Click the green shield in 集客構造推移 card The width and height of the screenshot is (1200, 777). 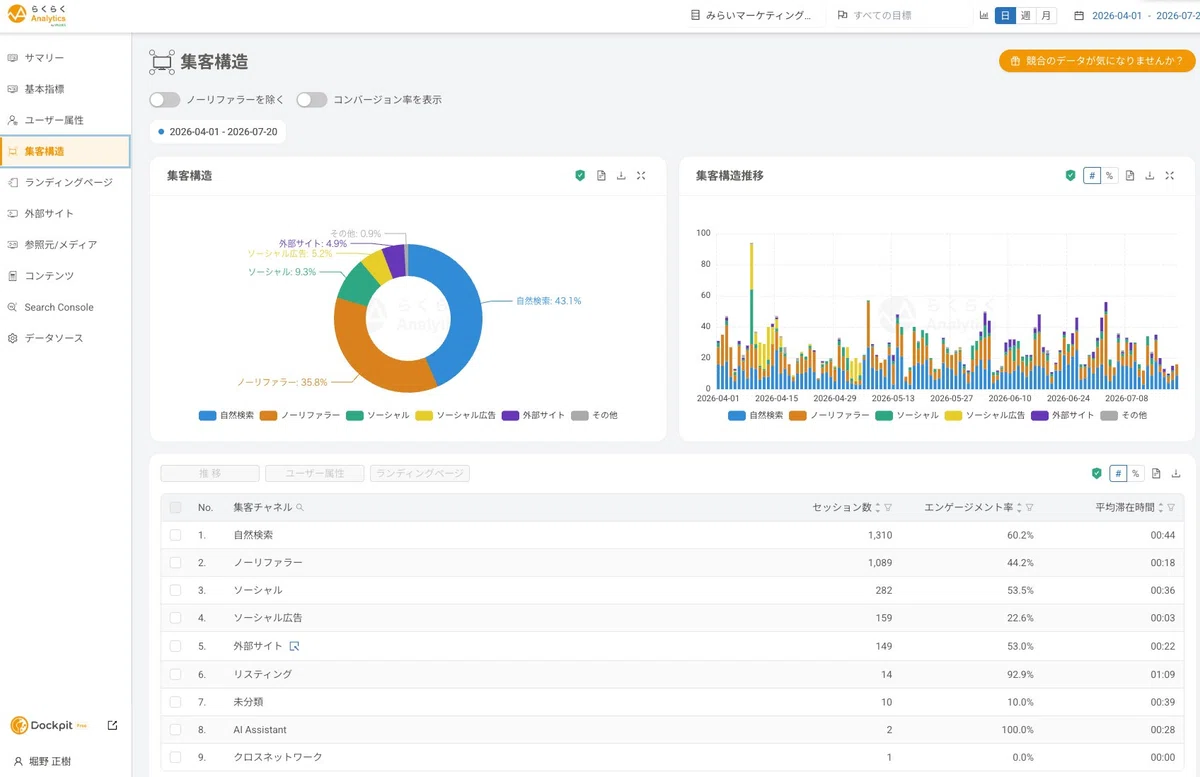tap(1070, 176)
